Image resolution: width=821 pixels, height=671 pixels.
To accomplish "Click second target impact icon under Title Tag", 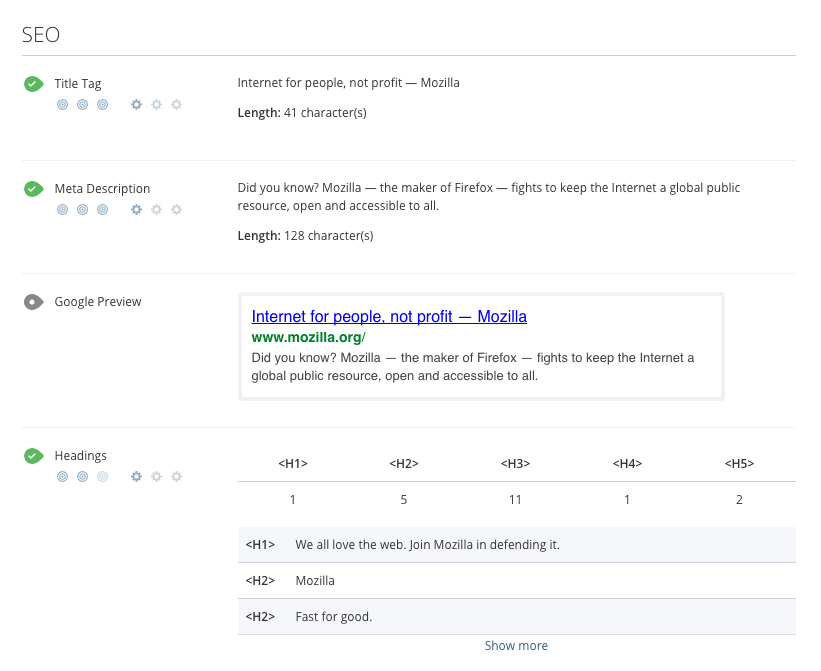I will pyautogui.click(x=82, y=105).
